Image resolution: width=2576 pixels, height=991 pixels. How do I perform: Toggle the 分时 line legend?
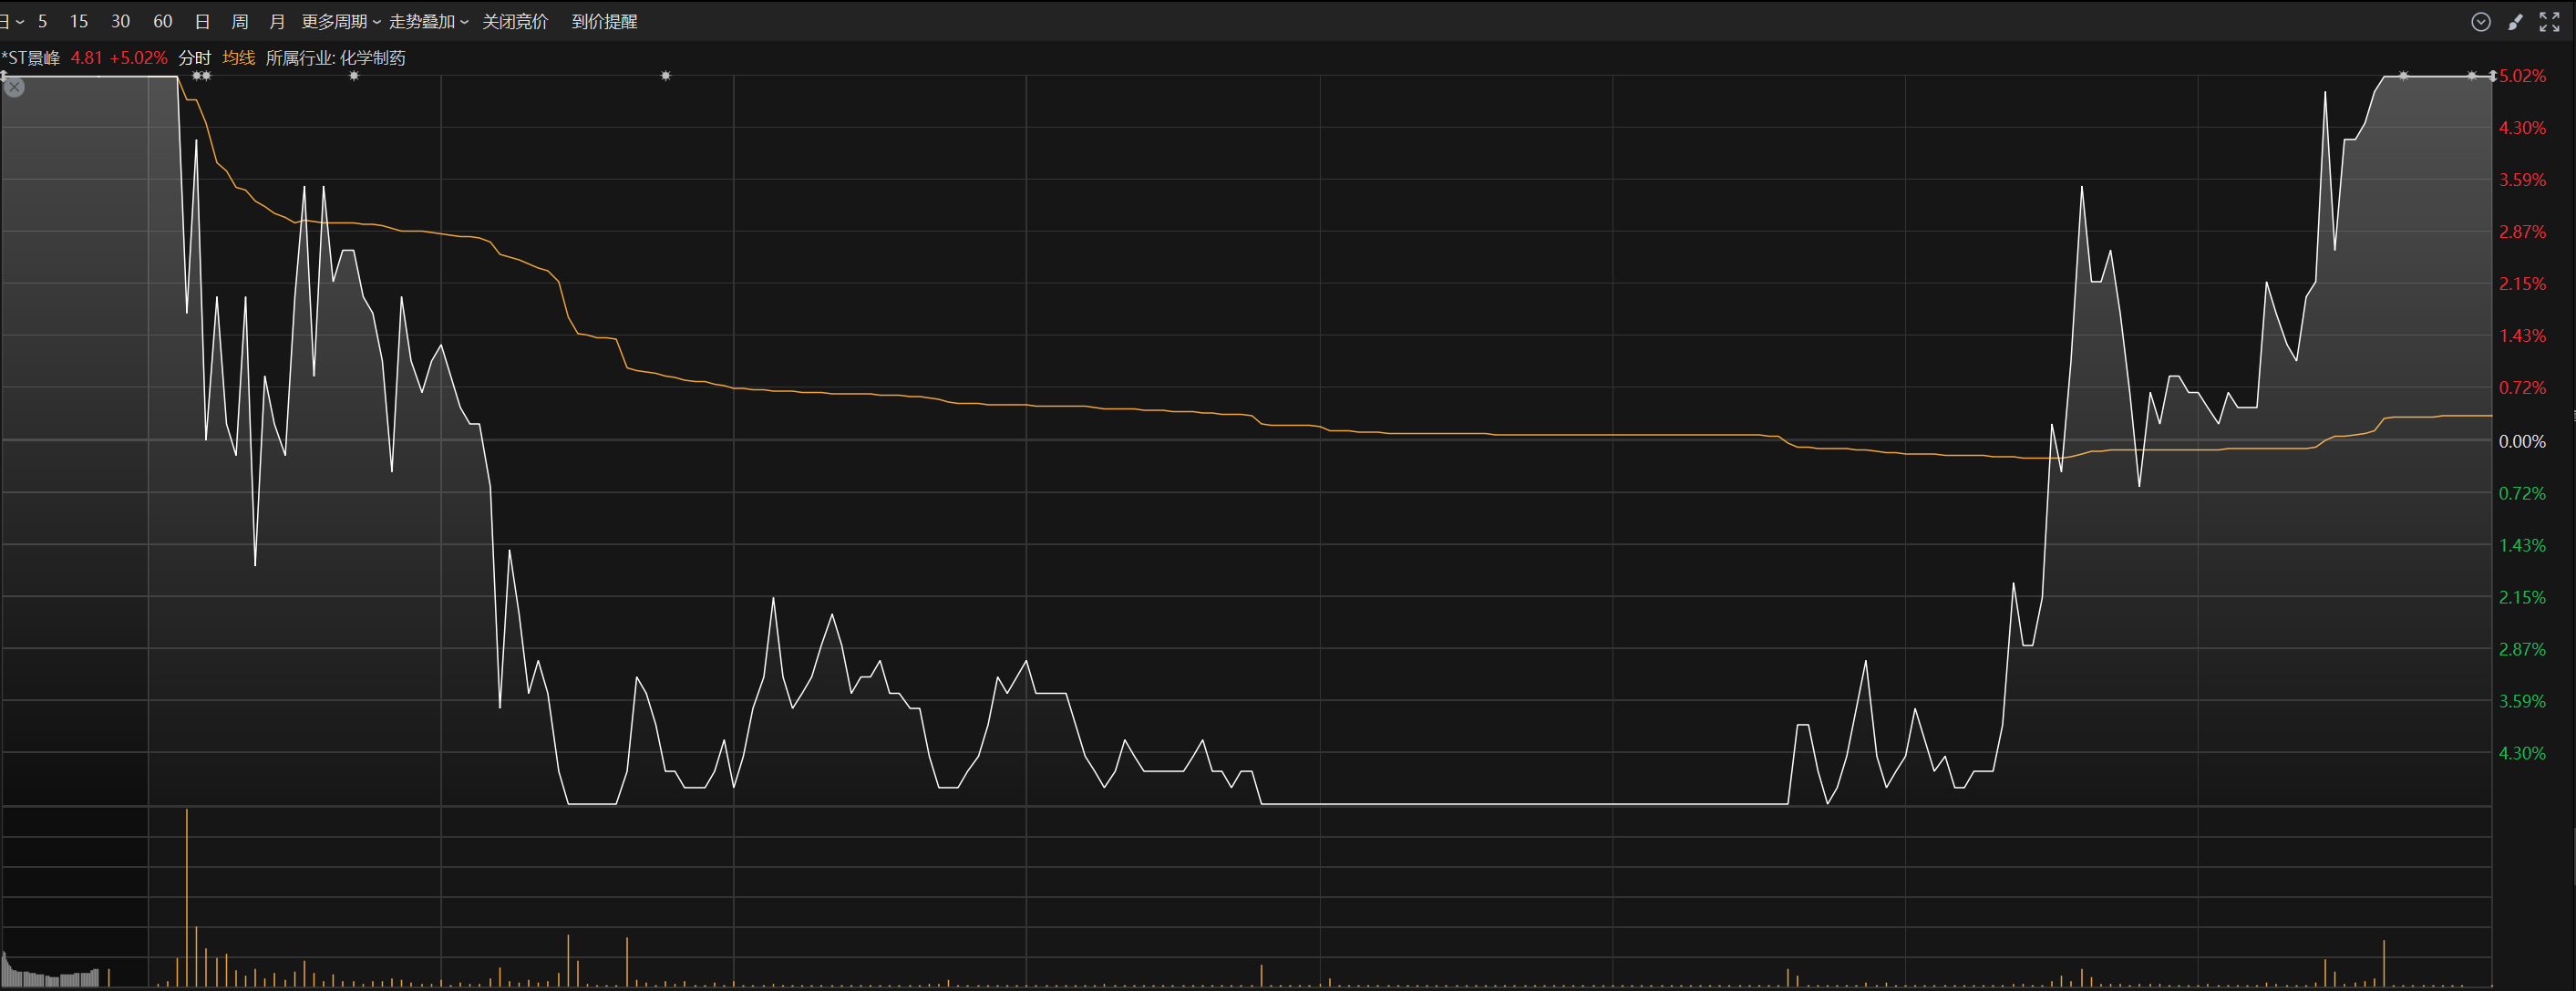coord(194,58)
